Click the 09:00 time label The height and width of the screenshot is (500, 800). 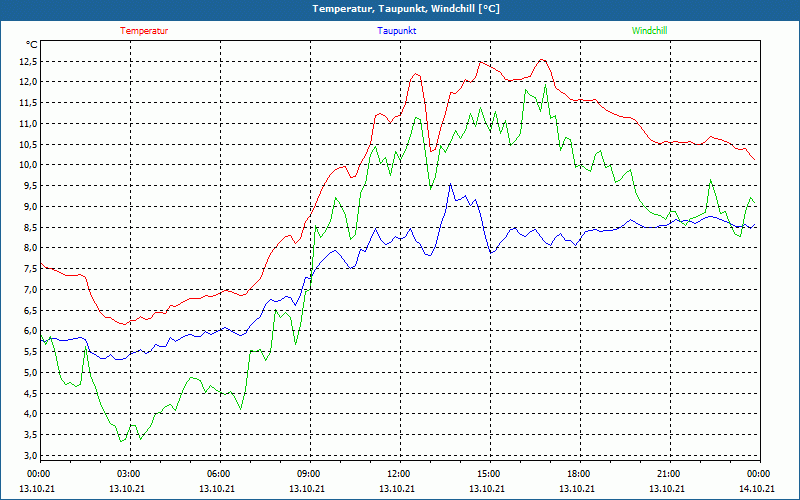[308, 473]
